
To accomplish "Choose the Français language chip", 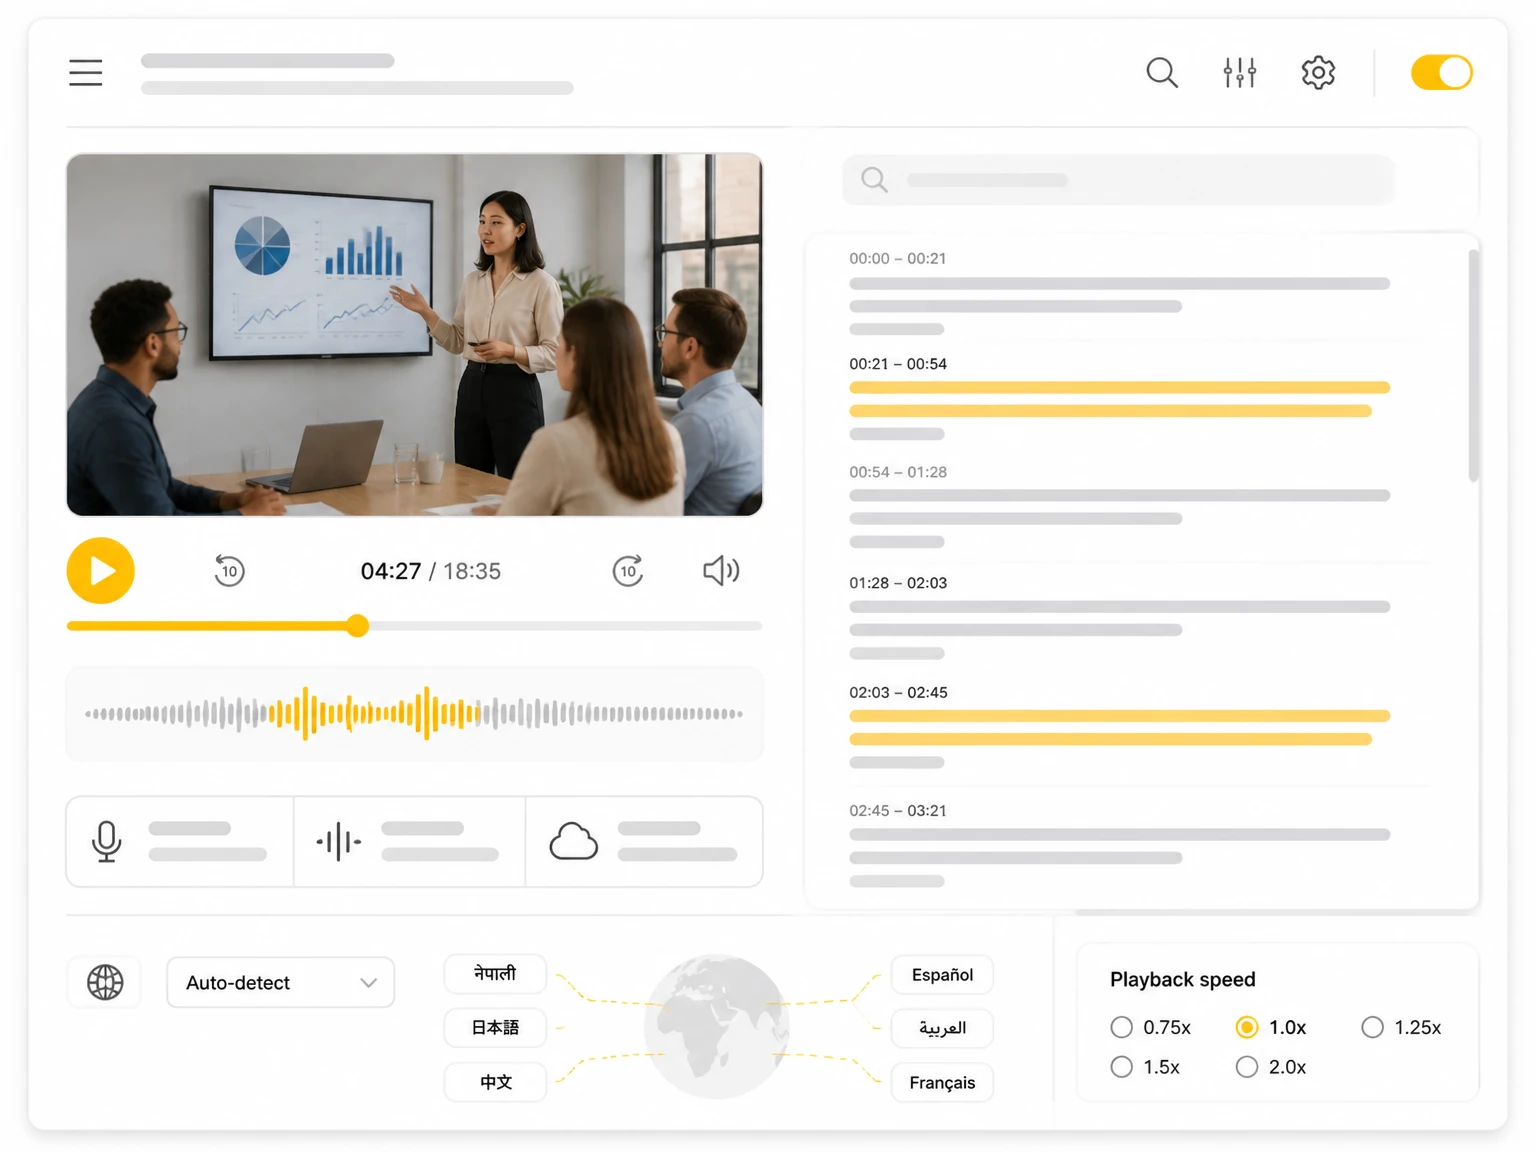I will coord(942,1083).
